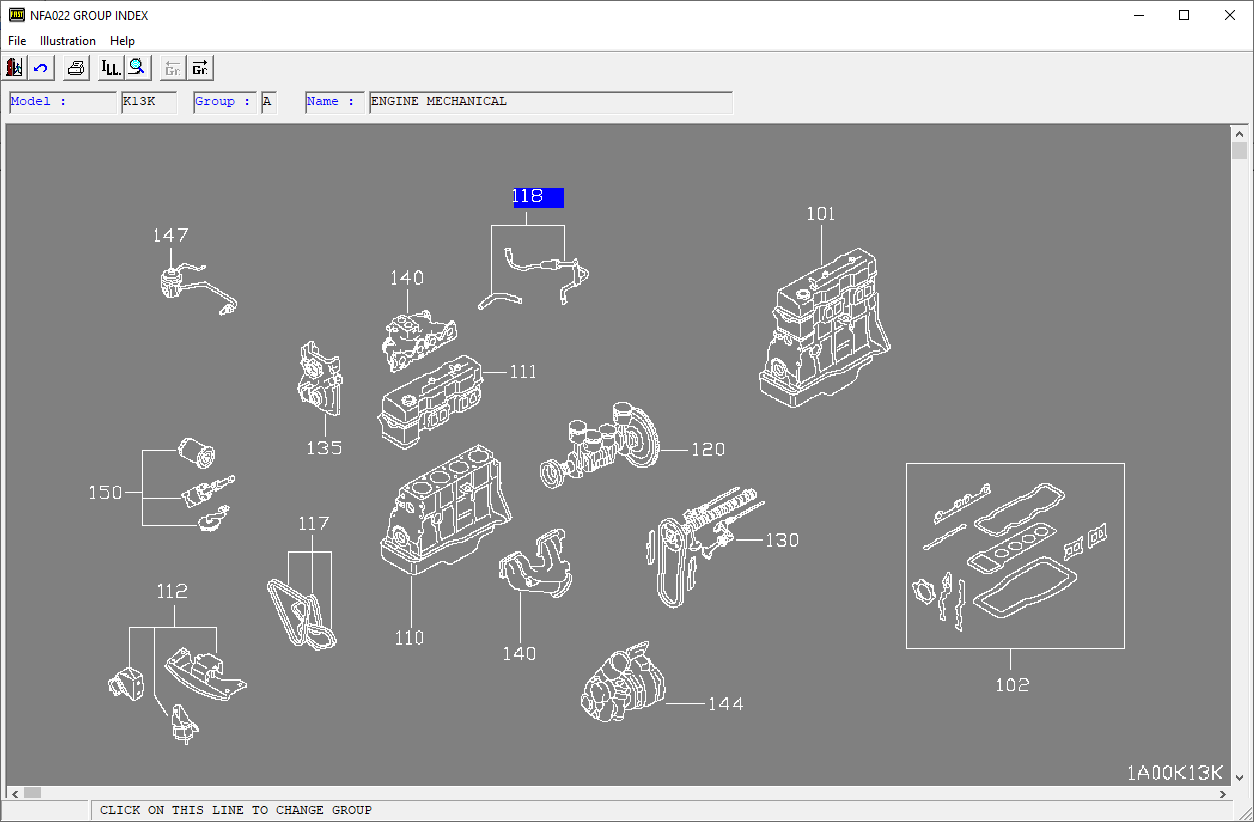Open the Illustration menu

click(x=68, y=41)
